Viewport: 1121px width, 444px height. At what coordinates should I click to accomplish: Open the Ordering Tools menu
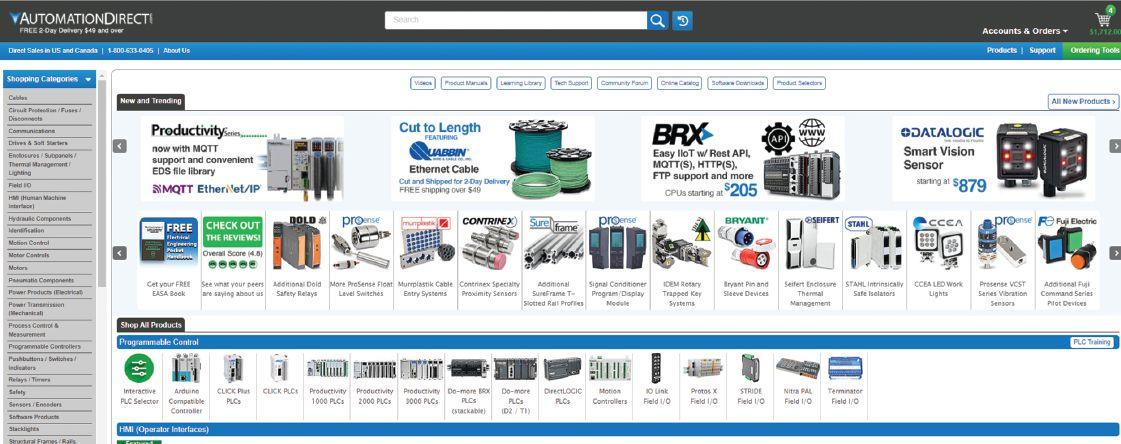tap(1092, 51)
